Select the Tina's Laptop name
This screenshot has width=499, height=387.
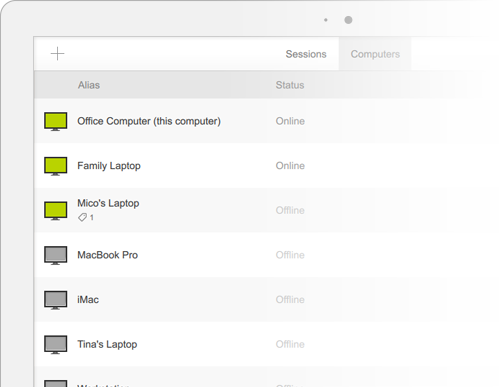(x=107, y=344)
